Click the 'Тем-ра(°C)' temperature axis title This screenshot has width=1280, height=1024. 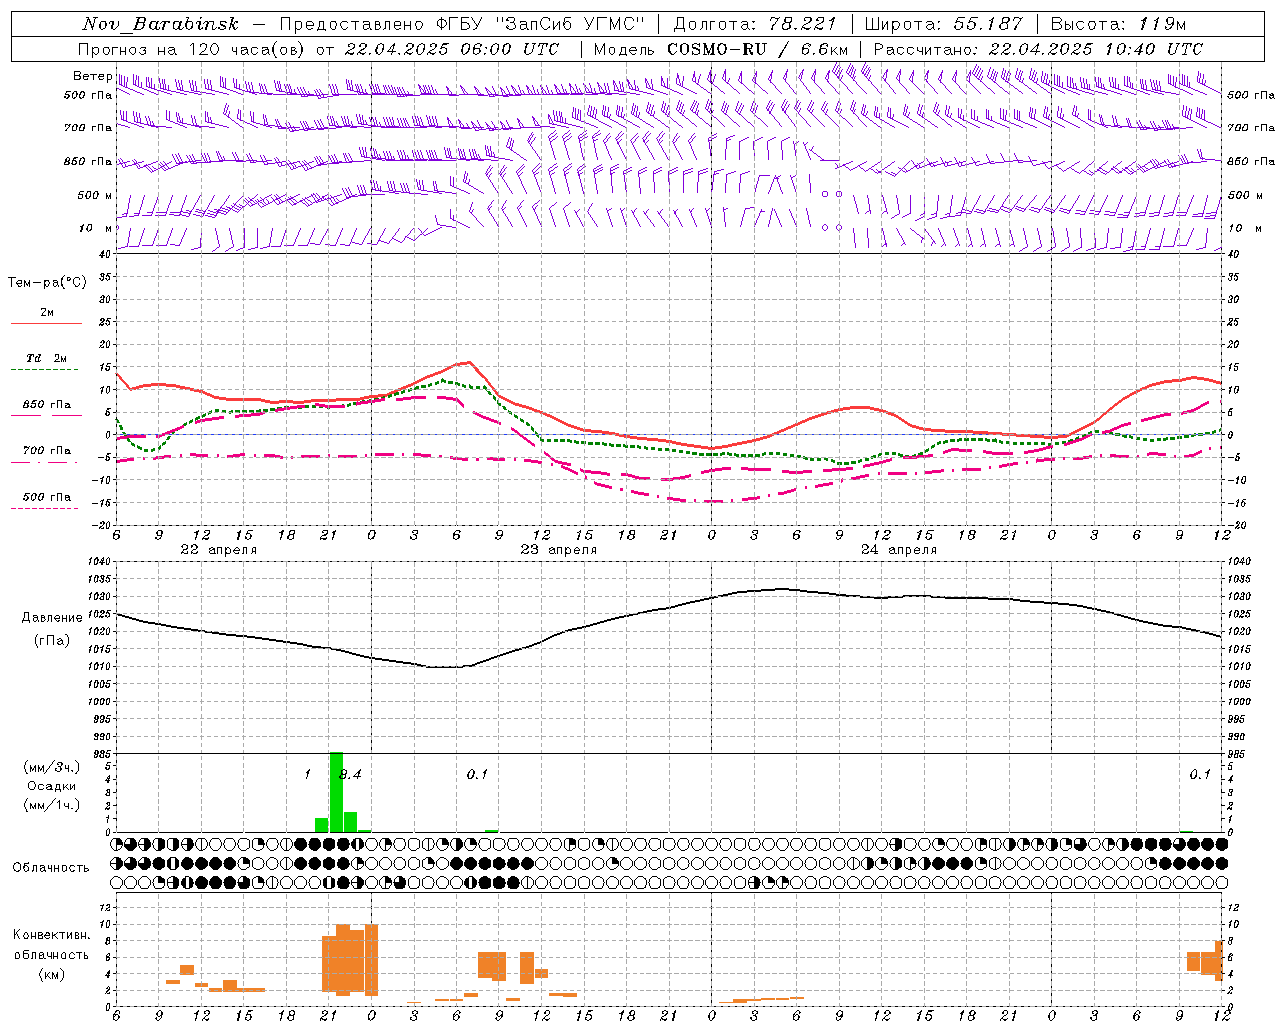46,283
